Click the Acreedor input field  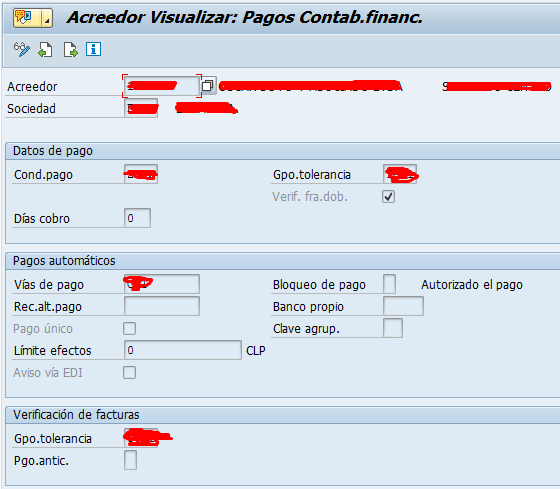click(x=161, y=86)
